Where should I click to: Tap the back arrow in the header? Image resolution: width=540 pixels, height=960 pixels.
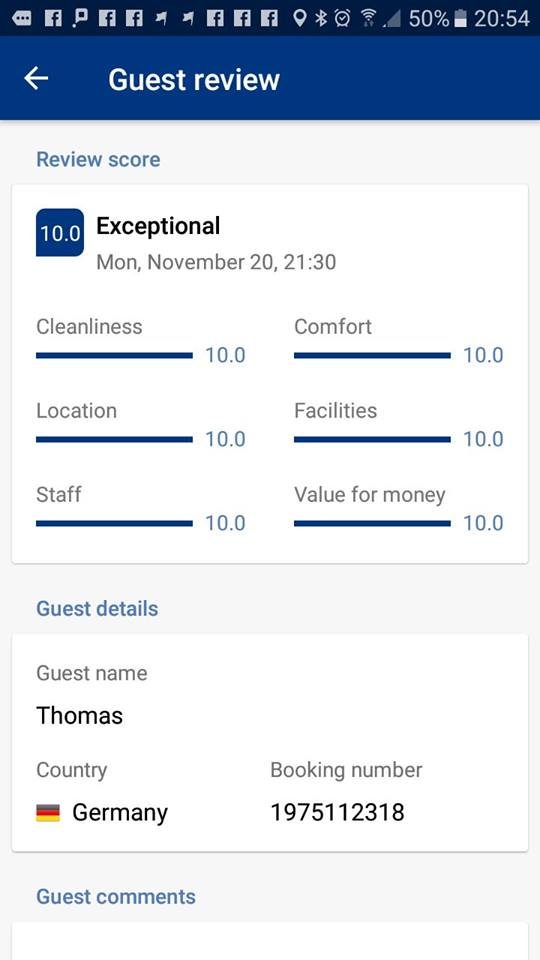(x=36, y=78)
